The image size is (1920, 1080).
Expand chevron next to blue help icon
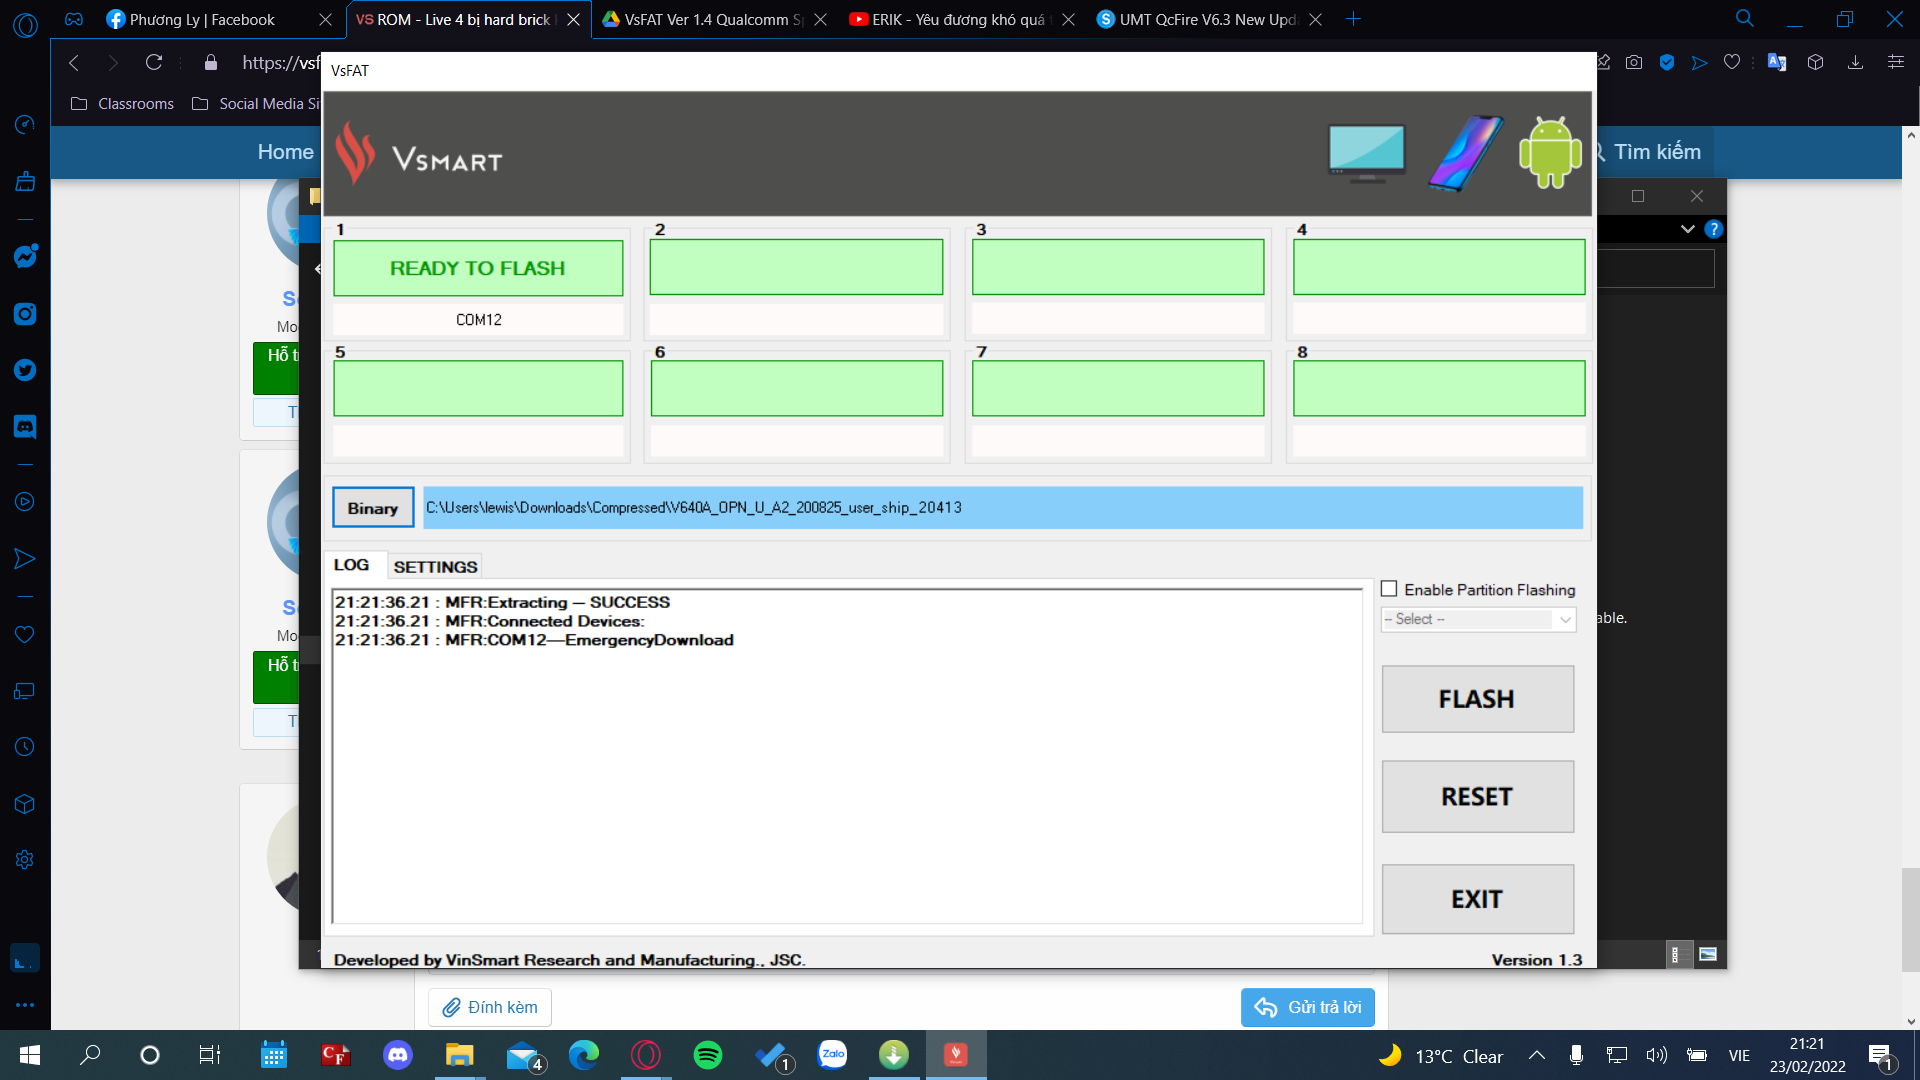1688,229
